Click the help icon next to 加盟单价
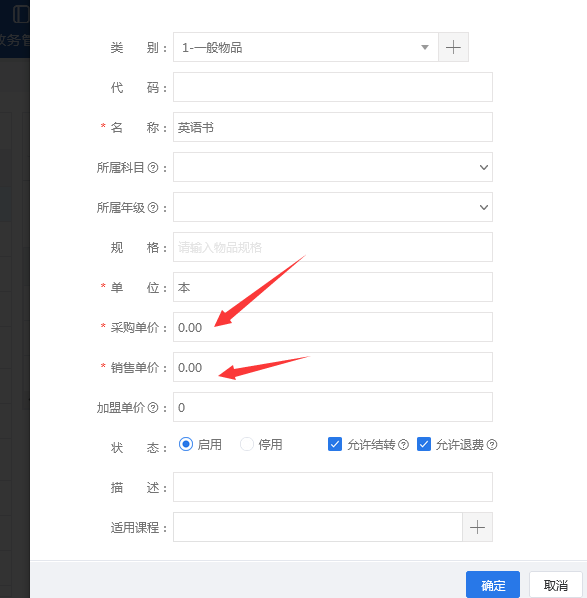587x598 pixels. (153, 408)
